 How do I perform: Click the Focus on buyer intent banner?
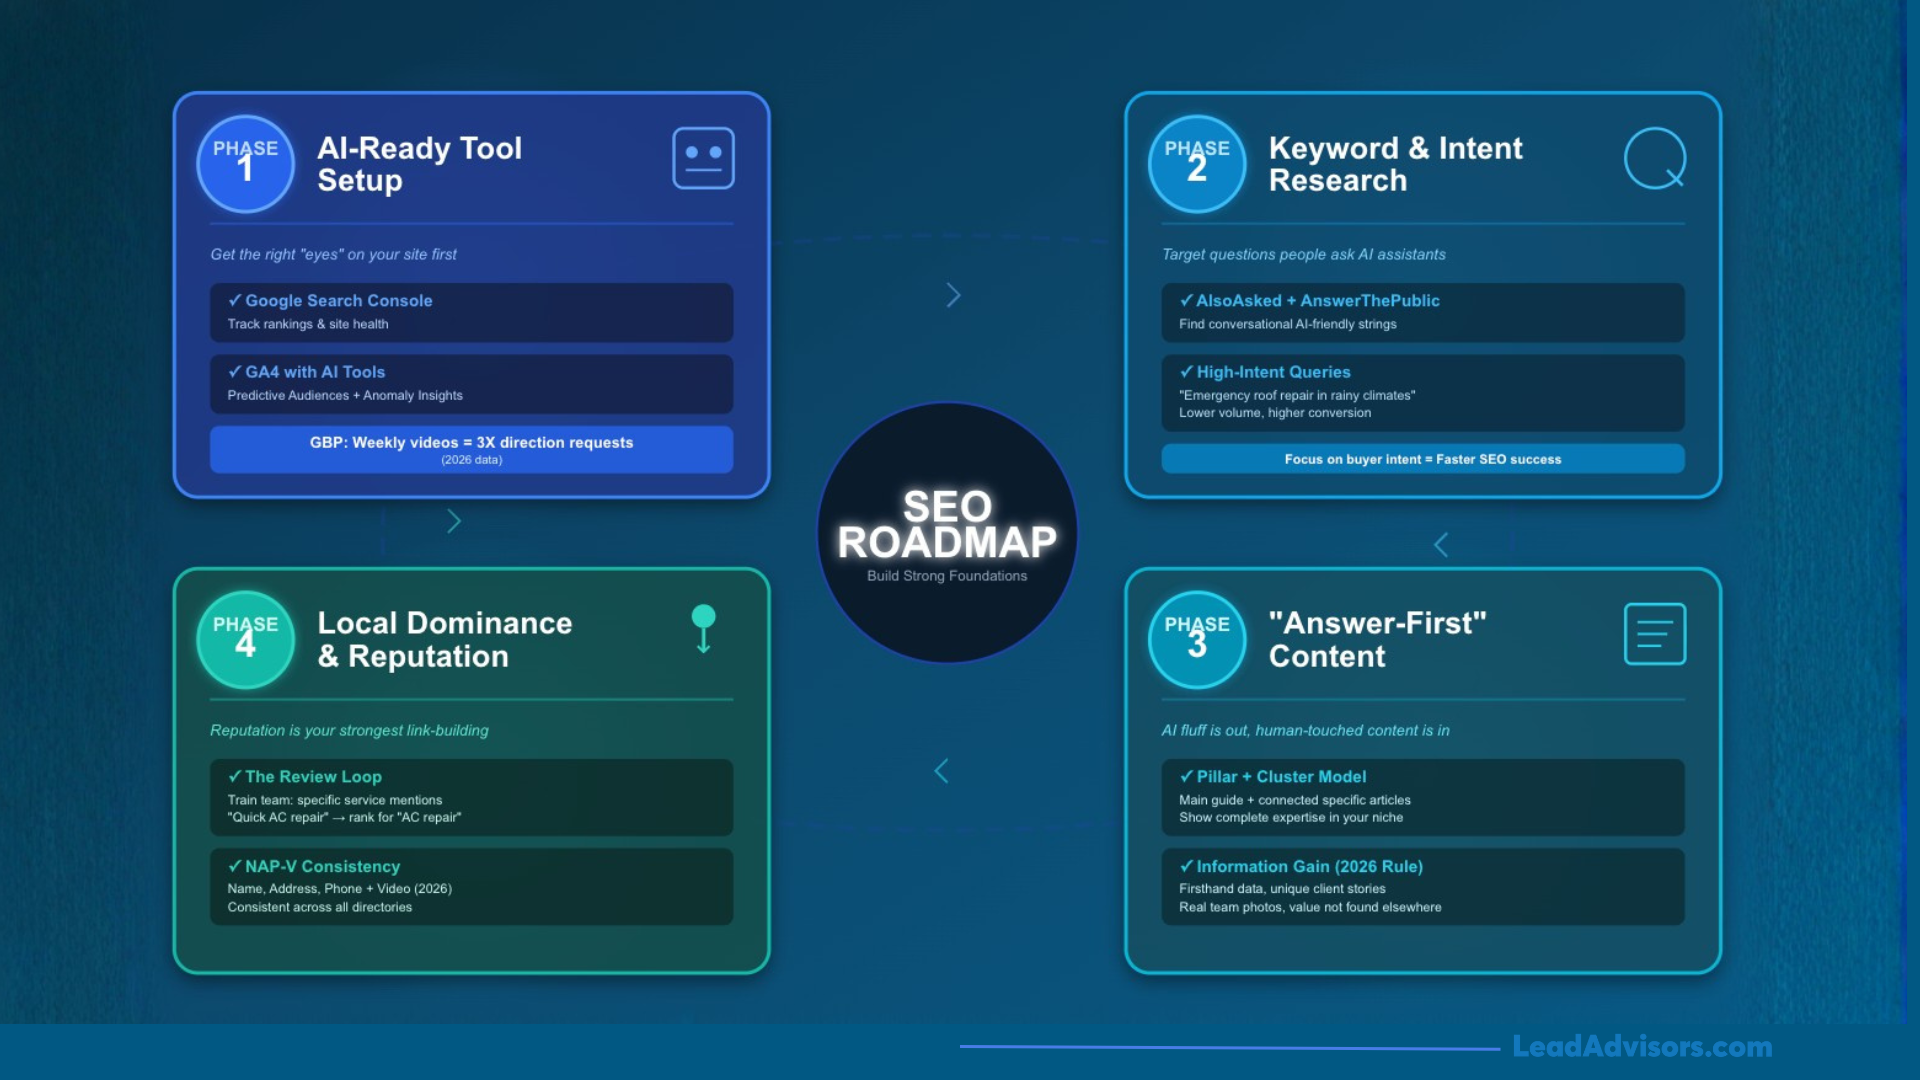point(1422,459)
